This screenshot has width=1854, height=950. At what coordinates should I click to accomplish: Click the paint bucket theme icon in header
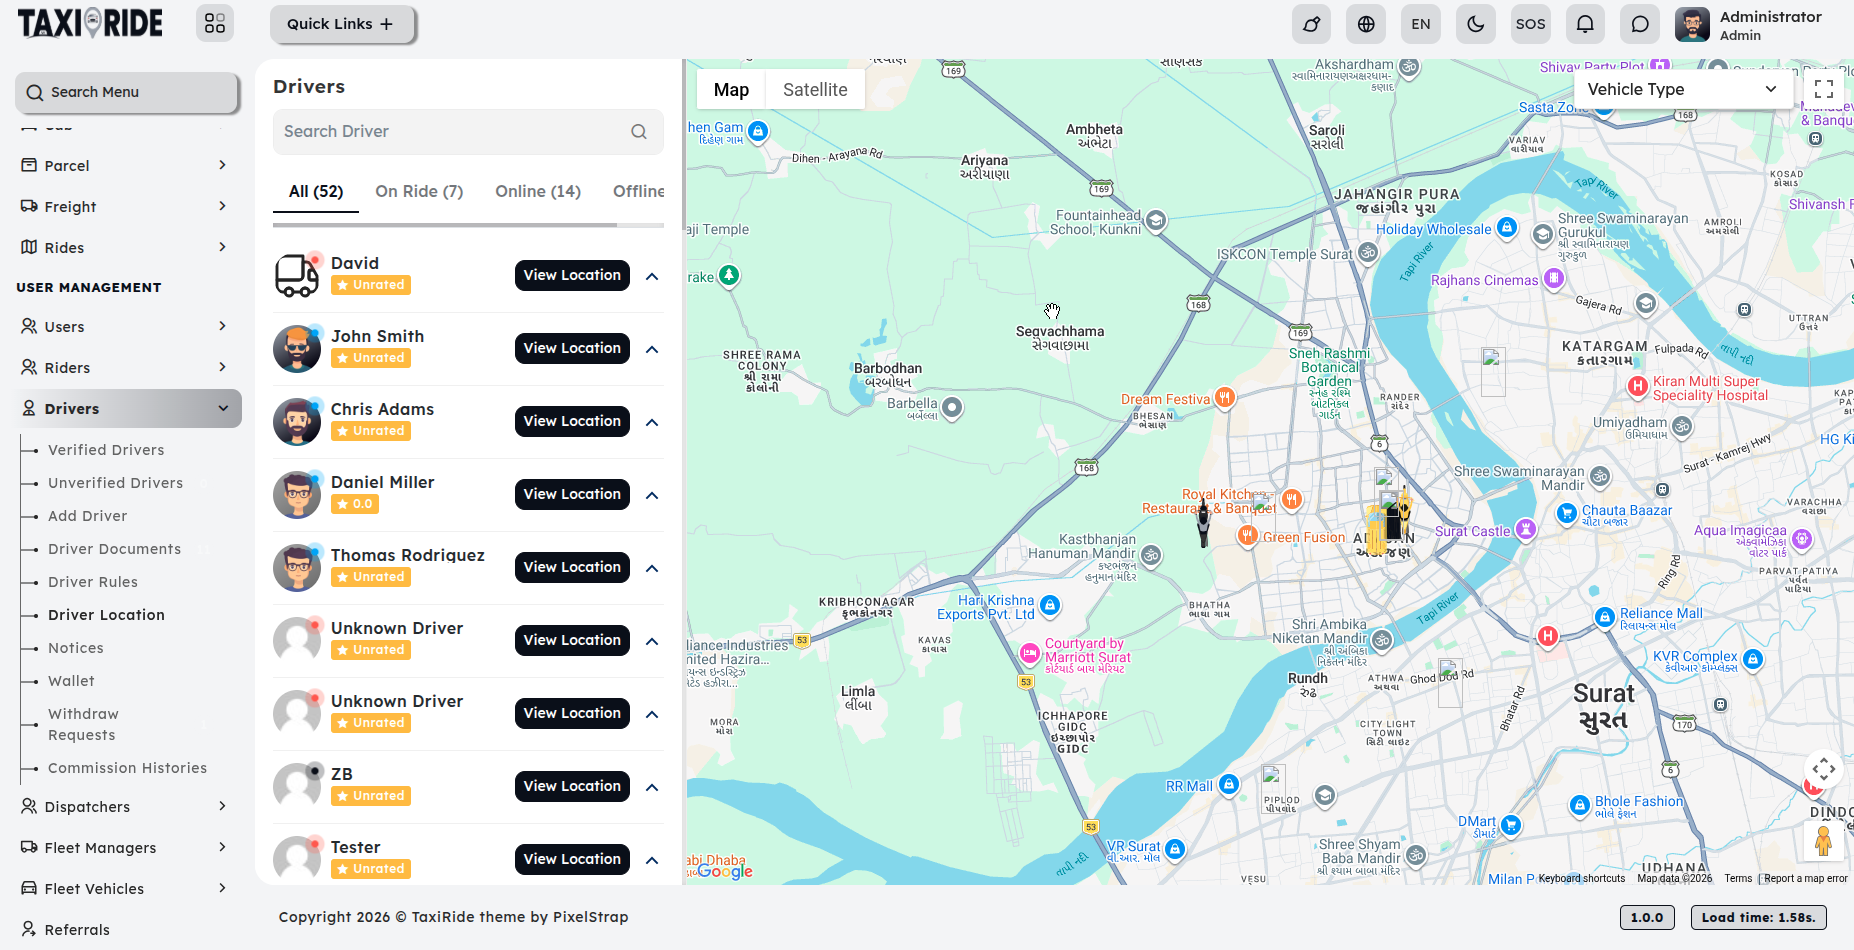pos(1311,24)
